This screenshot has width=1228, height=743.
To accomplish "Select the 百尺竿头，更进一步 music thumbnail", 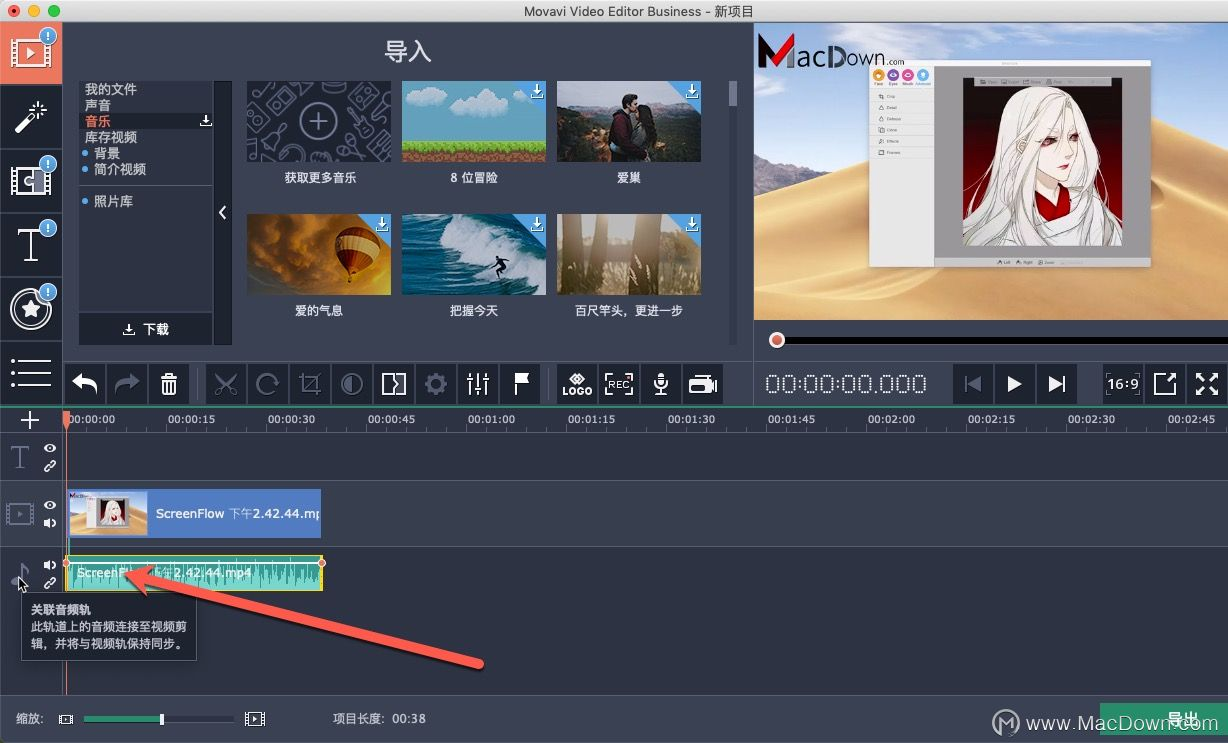I will (629, 254).
